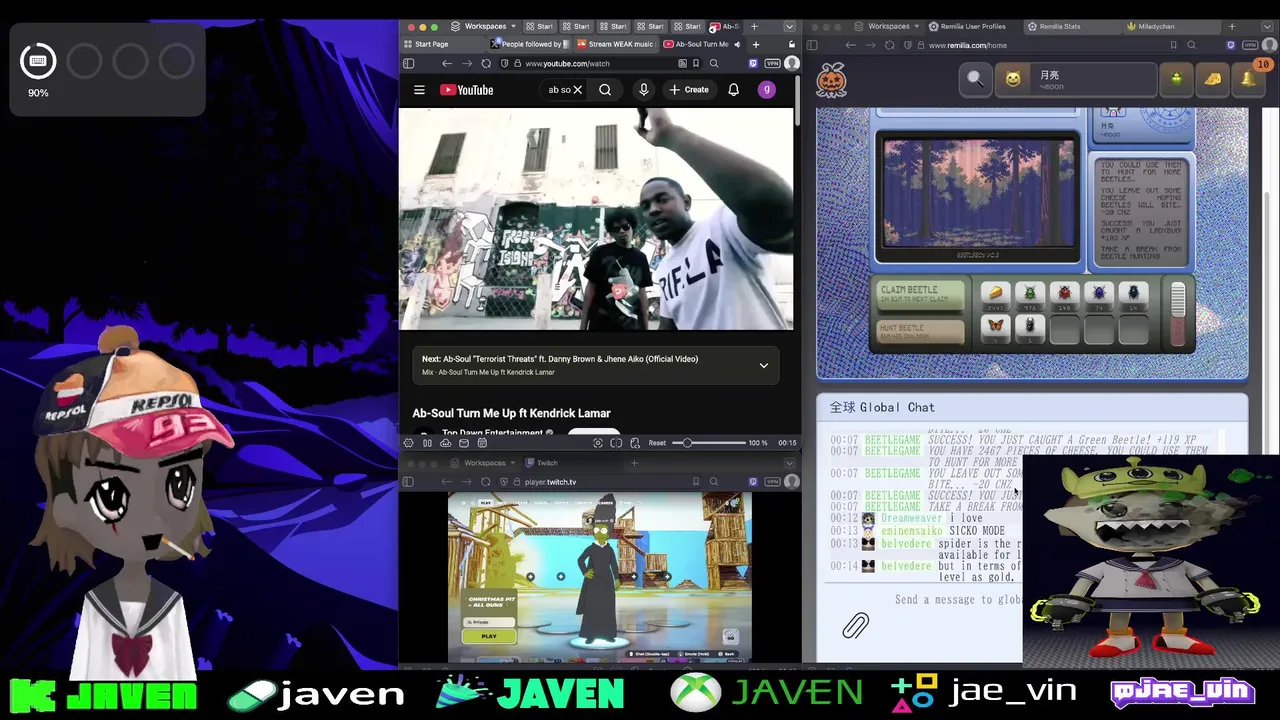Open the YouTube Create button
The image size is (1280, 720).
pyautogui.click(x=689, y=90)
